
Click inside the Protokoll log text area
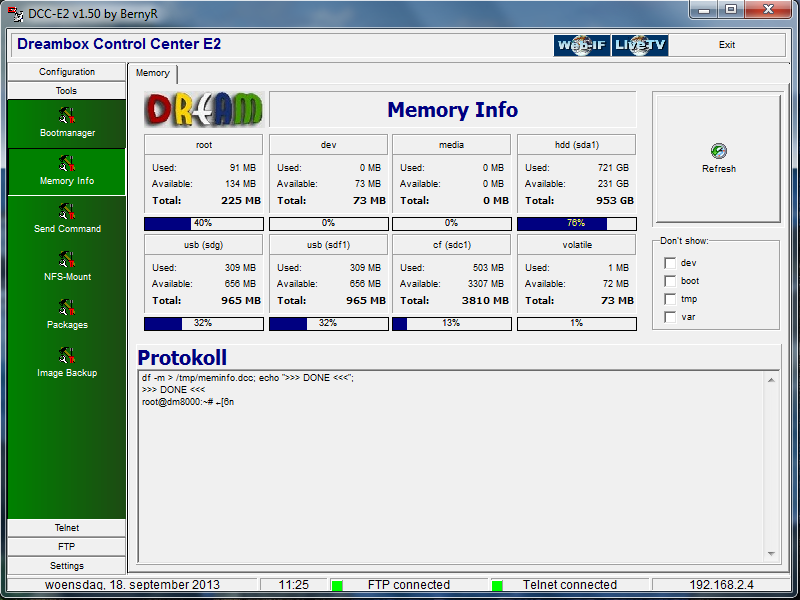coord(452,467)
